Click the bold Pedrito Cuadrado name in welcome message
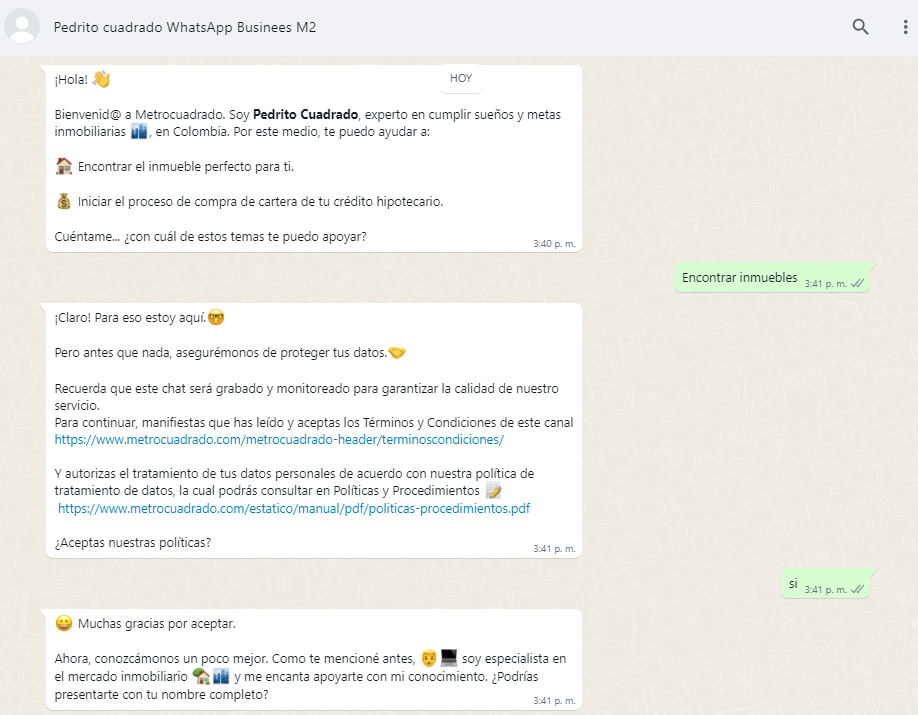The width and height of the screenshot is (918, 715). pos(305,114)
